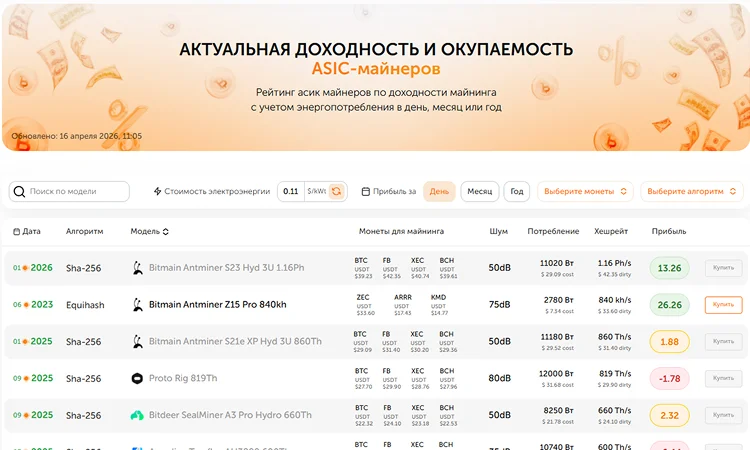The width and height of the screenshot is (750, 450).
Task: Click Купить for Antminer S21e XP Hyd
Action: point(723,341)
